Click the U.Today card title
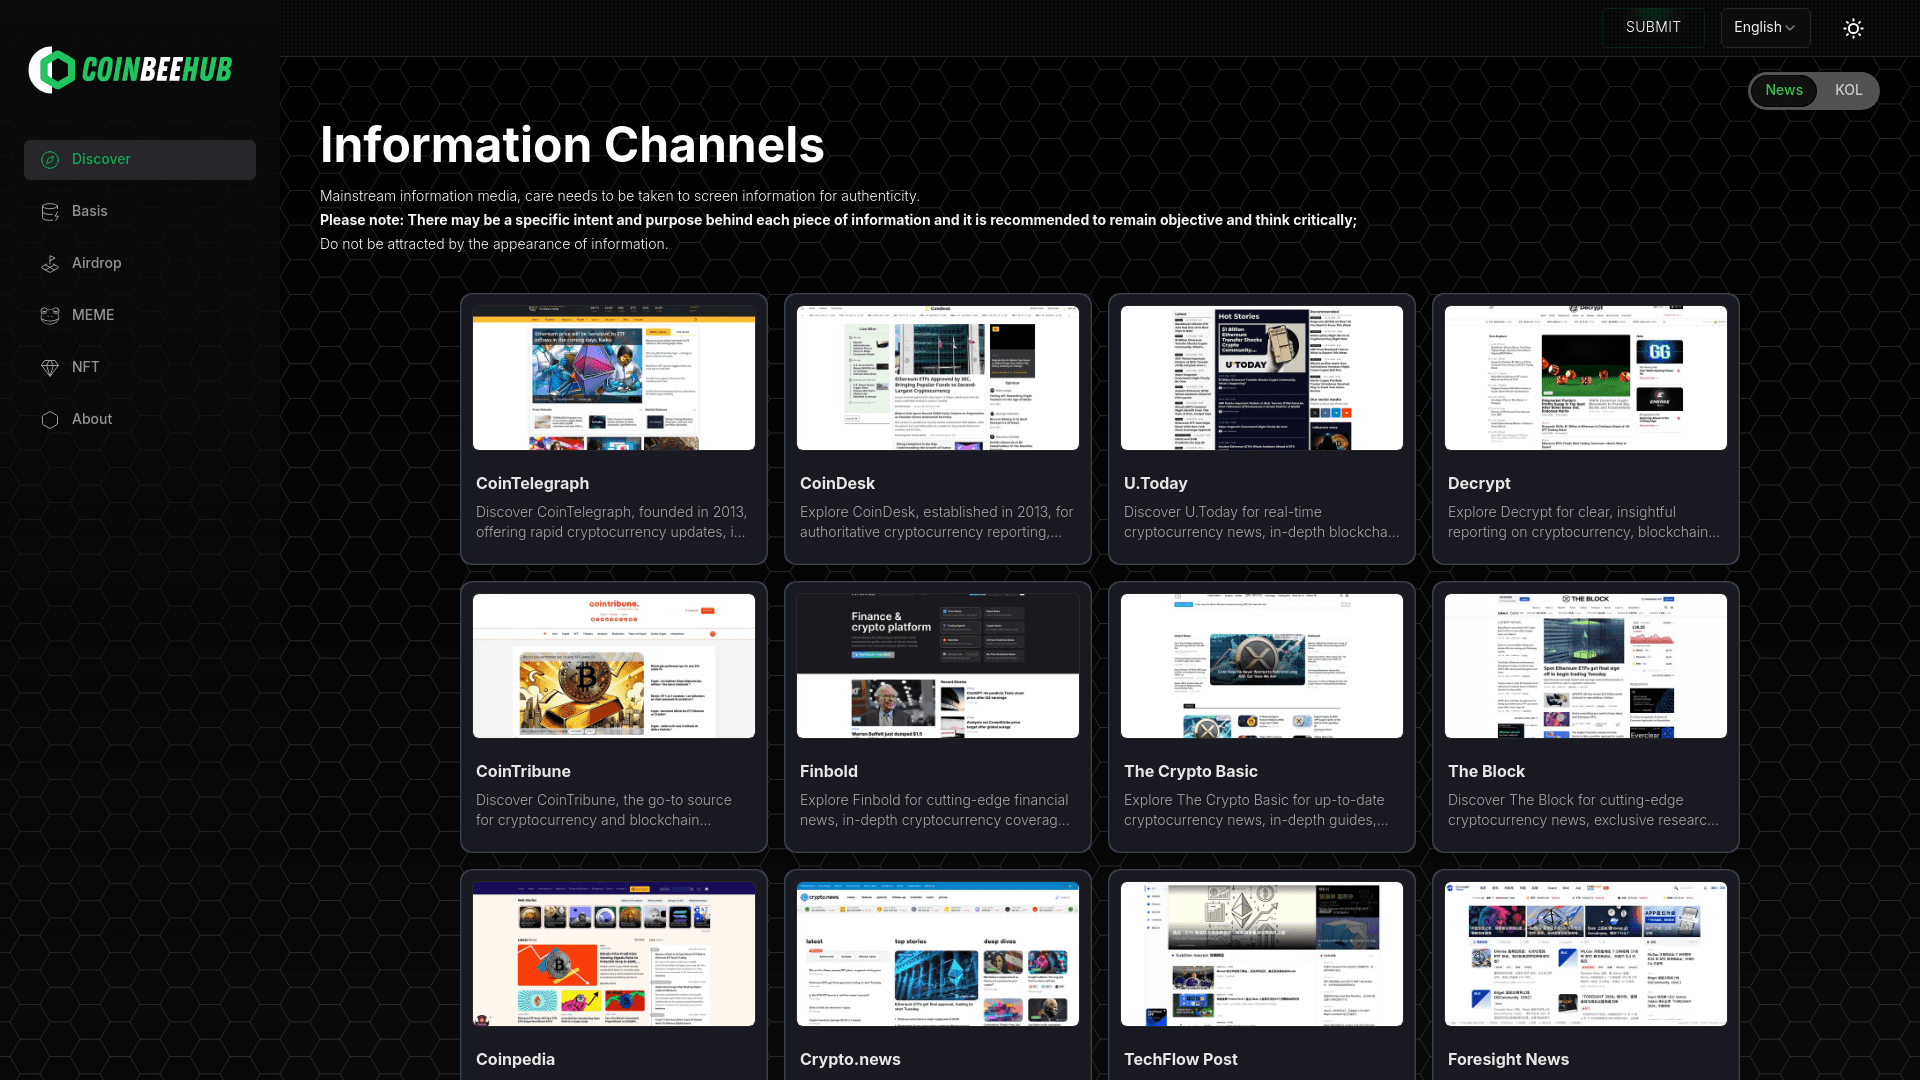 point(1155,484)
